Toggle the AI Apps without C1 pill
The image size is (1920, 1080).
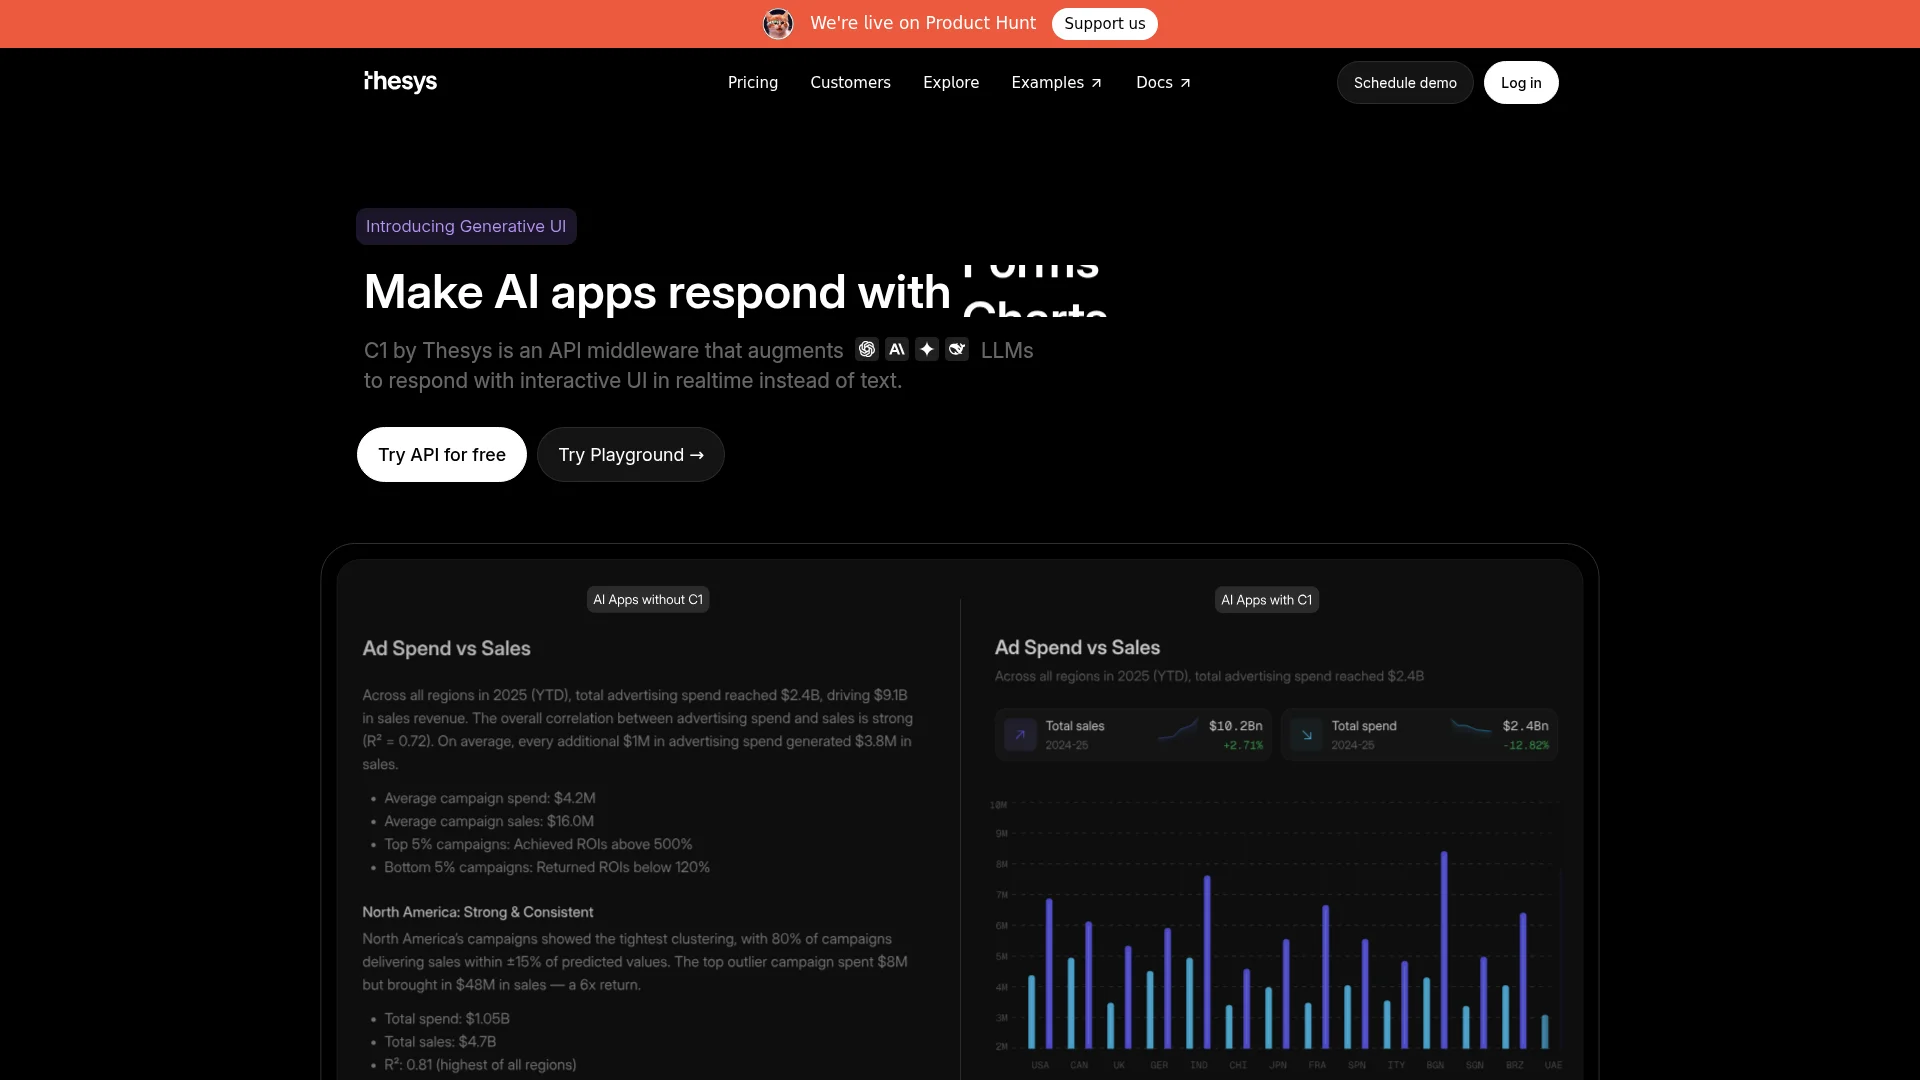[x=647, y=599]
